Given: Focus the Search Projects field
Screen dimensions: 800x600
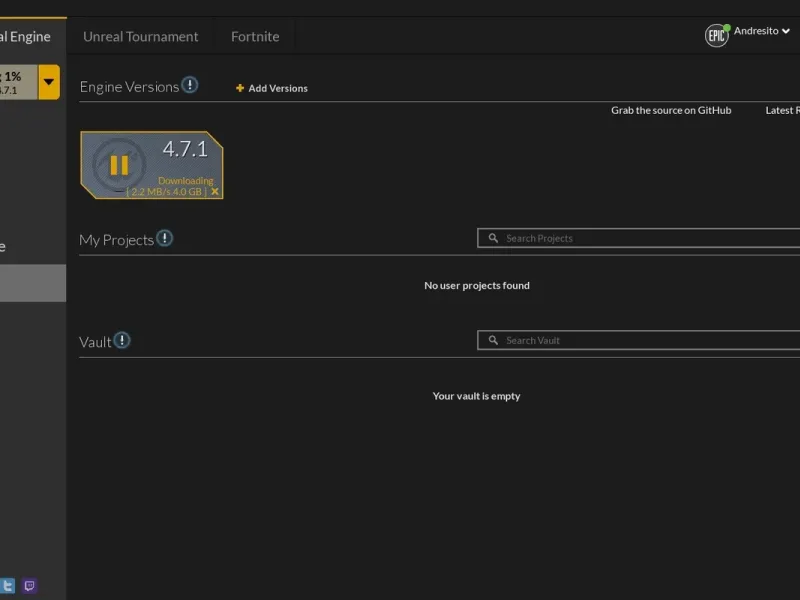Looking at the screenshot, I should [638, 238].
